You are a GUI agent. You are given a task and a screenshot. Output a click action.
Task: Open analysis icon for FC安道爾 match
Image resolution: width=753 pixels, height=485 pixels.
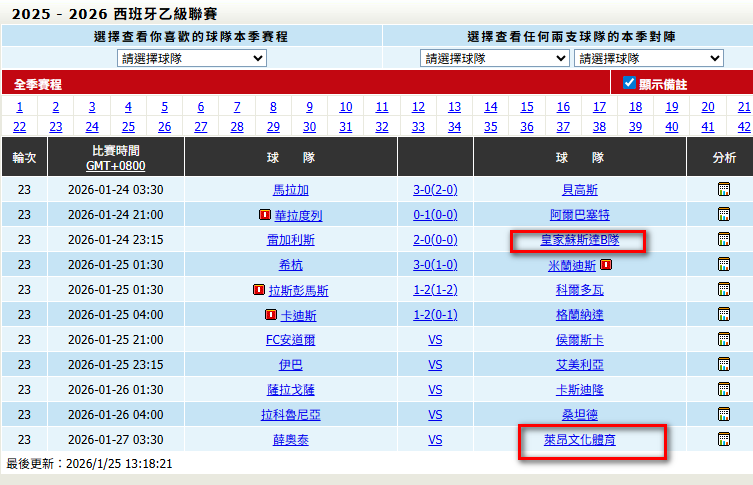724,340
